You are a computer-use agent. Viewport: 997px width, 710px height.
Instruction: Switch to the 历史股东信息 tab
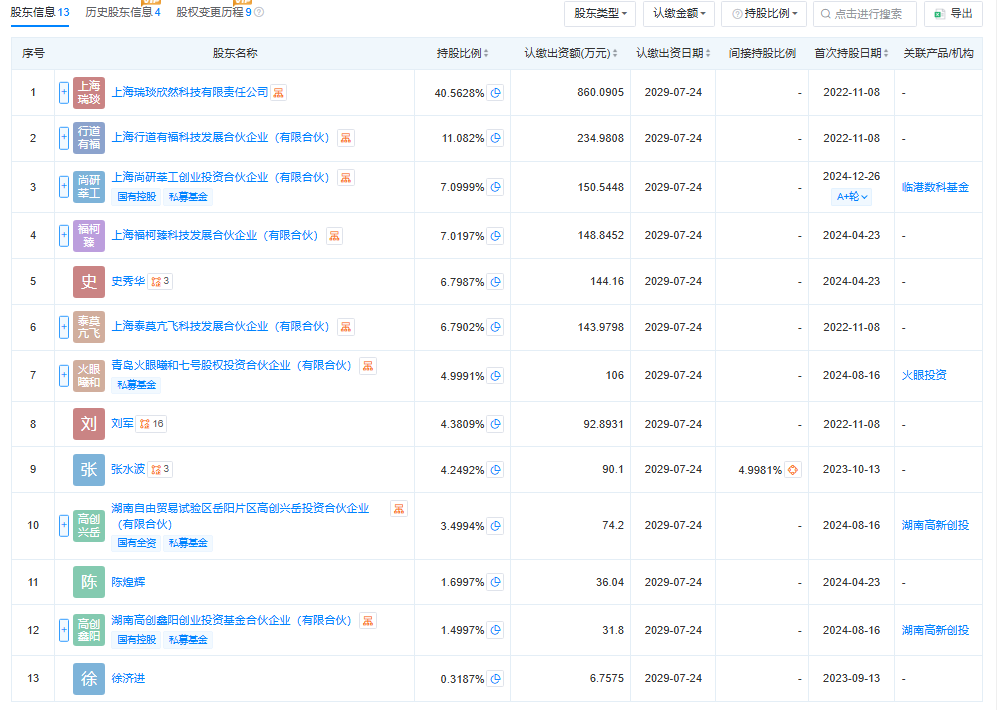(122, 13)
